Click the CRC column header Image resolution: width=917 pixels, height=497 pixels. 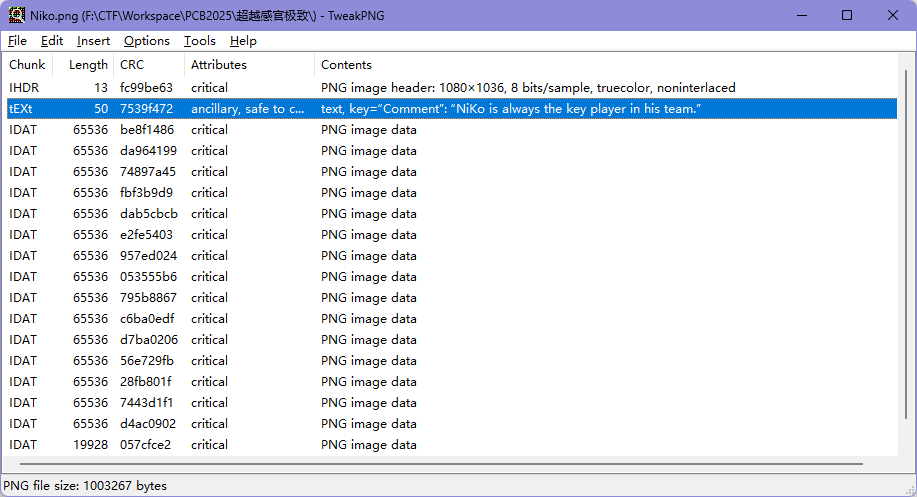pyautogui.click(x=132, y=65)
